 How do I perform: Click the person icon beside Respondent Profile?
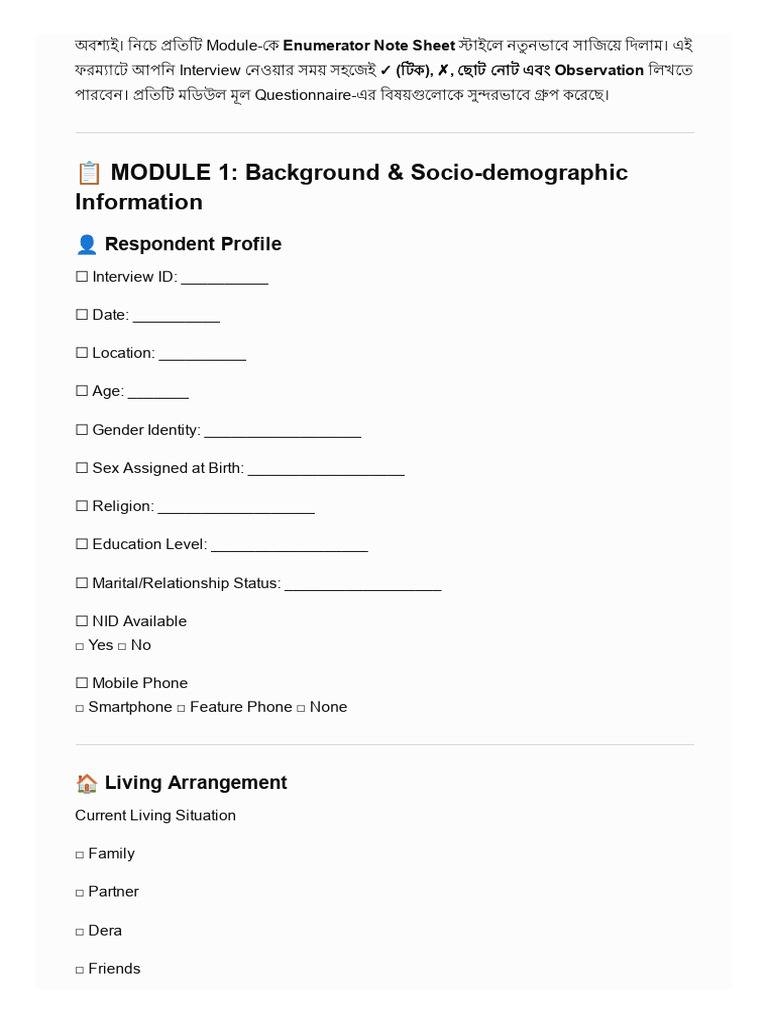coord(87,244)
